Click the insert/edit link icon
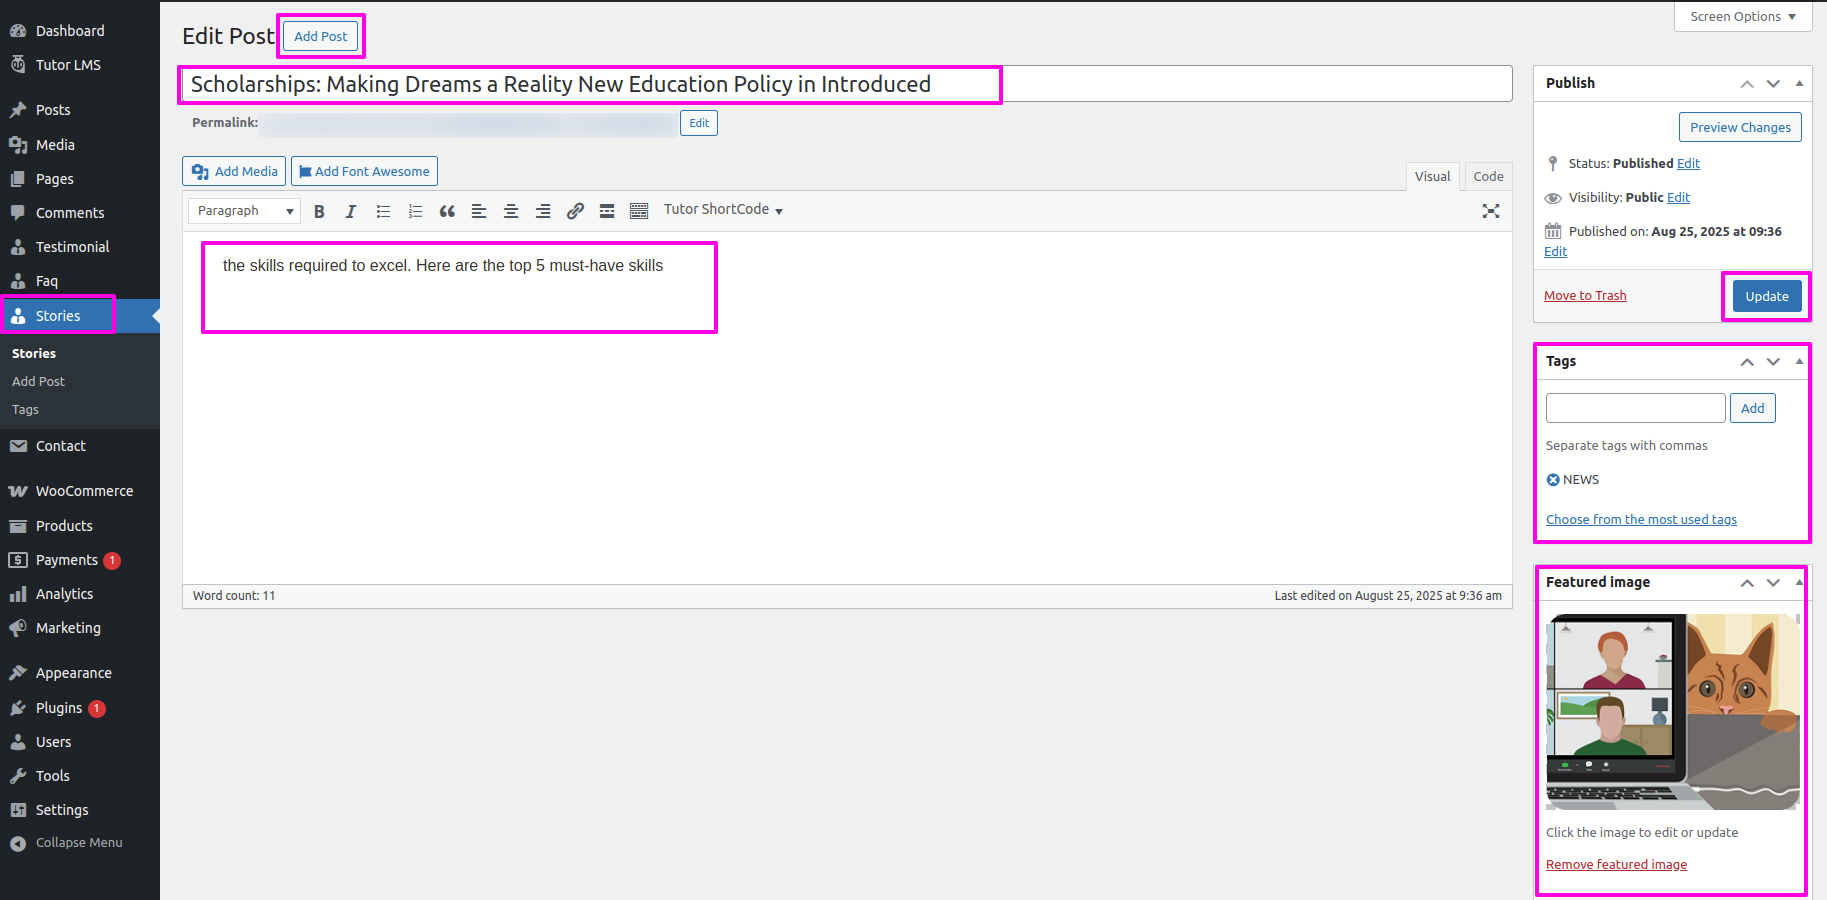Viewport: 1827px width, 900px height. tap(575, 211)
